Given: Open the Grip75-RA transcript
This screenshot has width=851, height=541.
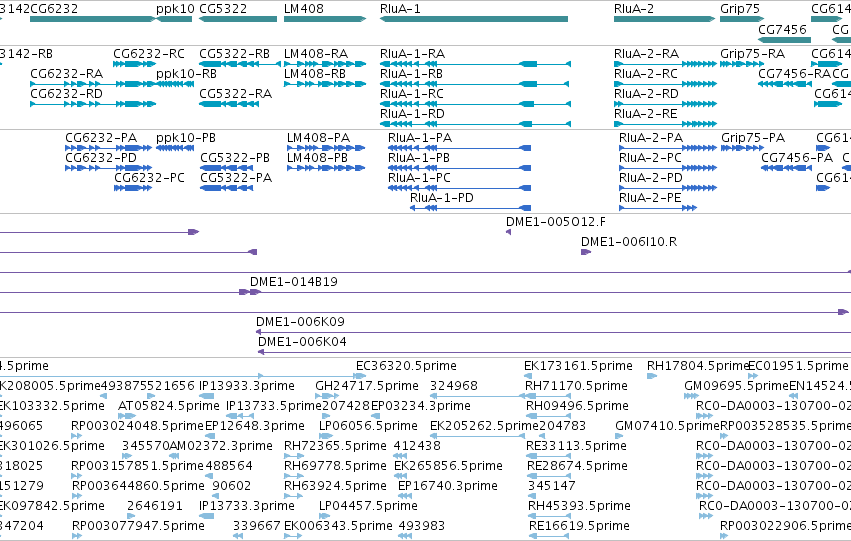Looking at the screenshot, I should coord(742,64).
